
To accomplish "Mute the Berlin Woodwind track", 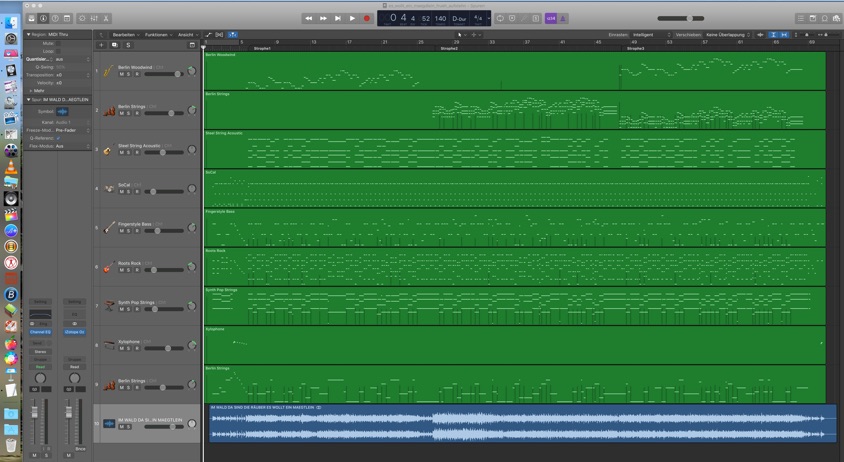I will point(122,74).
